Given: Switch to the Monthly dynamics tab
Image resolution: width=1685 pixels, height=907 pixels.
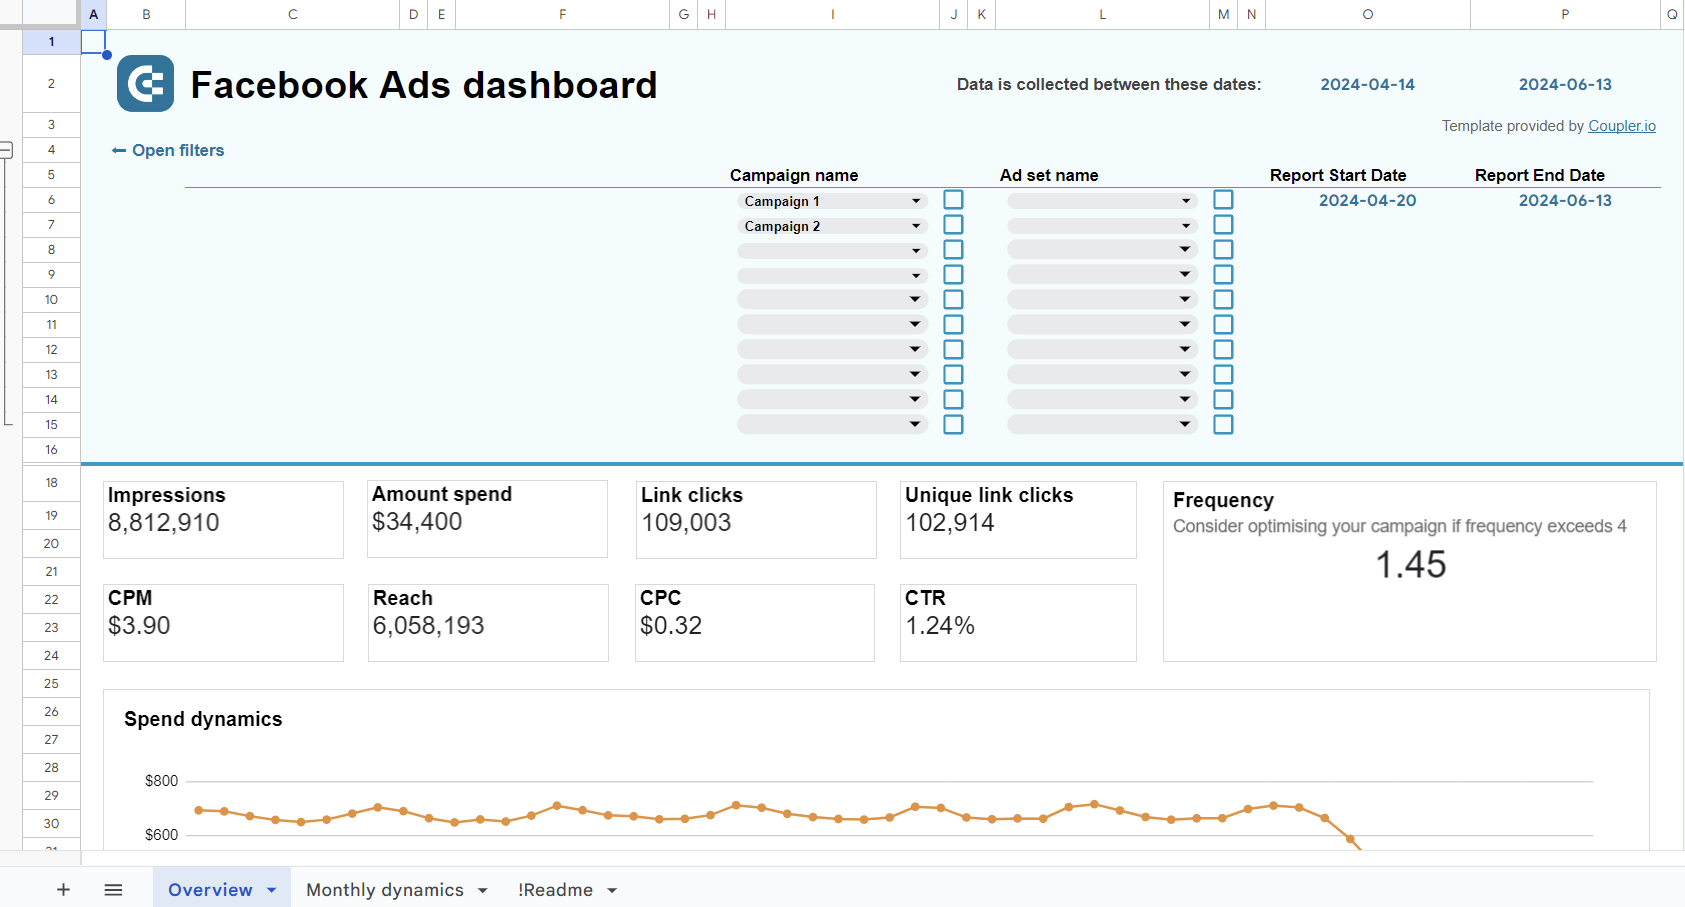Looking at the screenshot, I should [x=385, y=889].
